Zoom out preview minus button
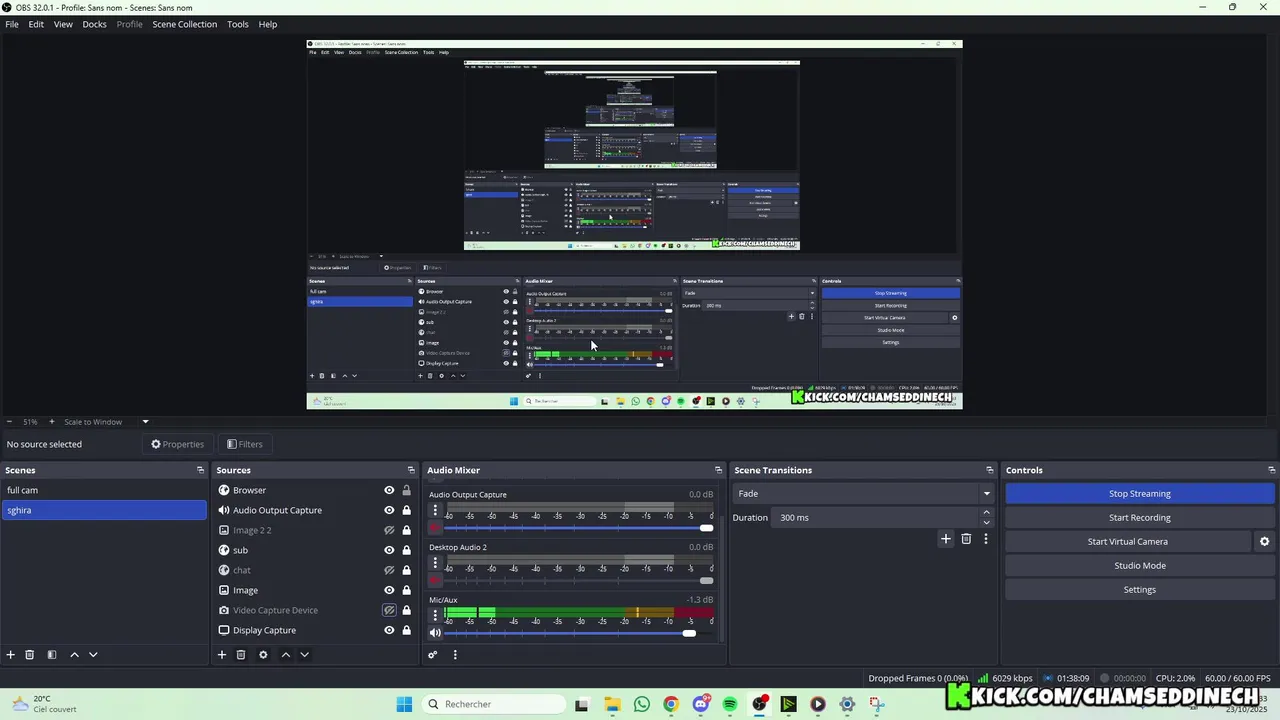Viewport: 1280px width, 720px height. pos(9,422)
